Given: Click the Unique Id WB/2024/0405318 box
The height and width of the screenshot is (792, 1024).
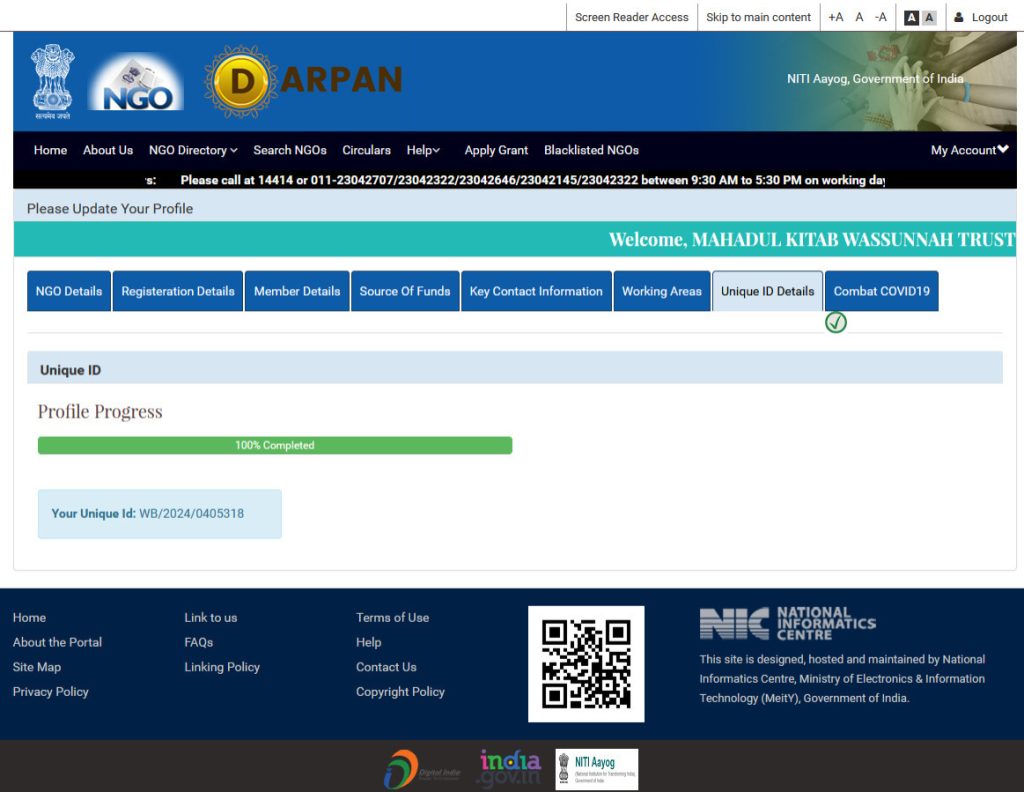Looking at the screenshot, I should [160, 514].
